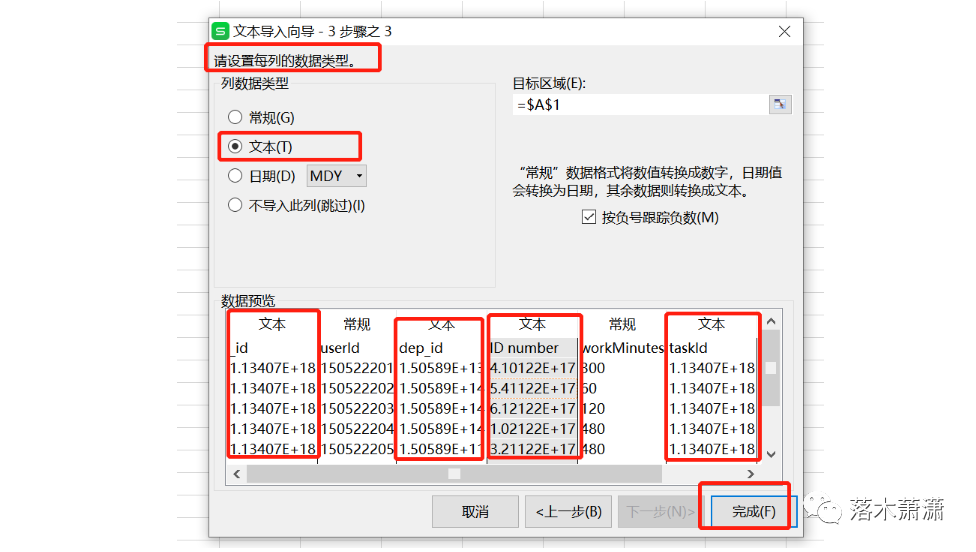Select the 常规(G) radio option
Image resolution: width=976 pixels, height=552 pixels.
[x=261, y=118]
